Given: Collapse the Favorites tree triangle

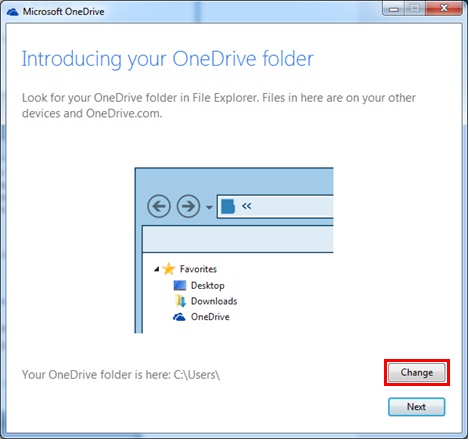Looking at the screenshot, I should coord(156,269).
